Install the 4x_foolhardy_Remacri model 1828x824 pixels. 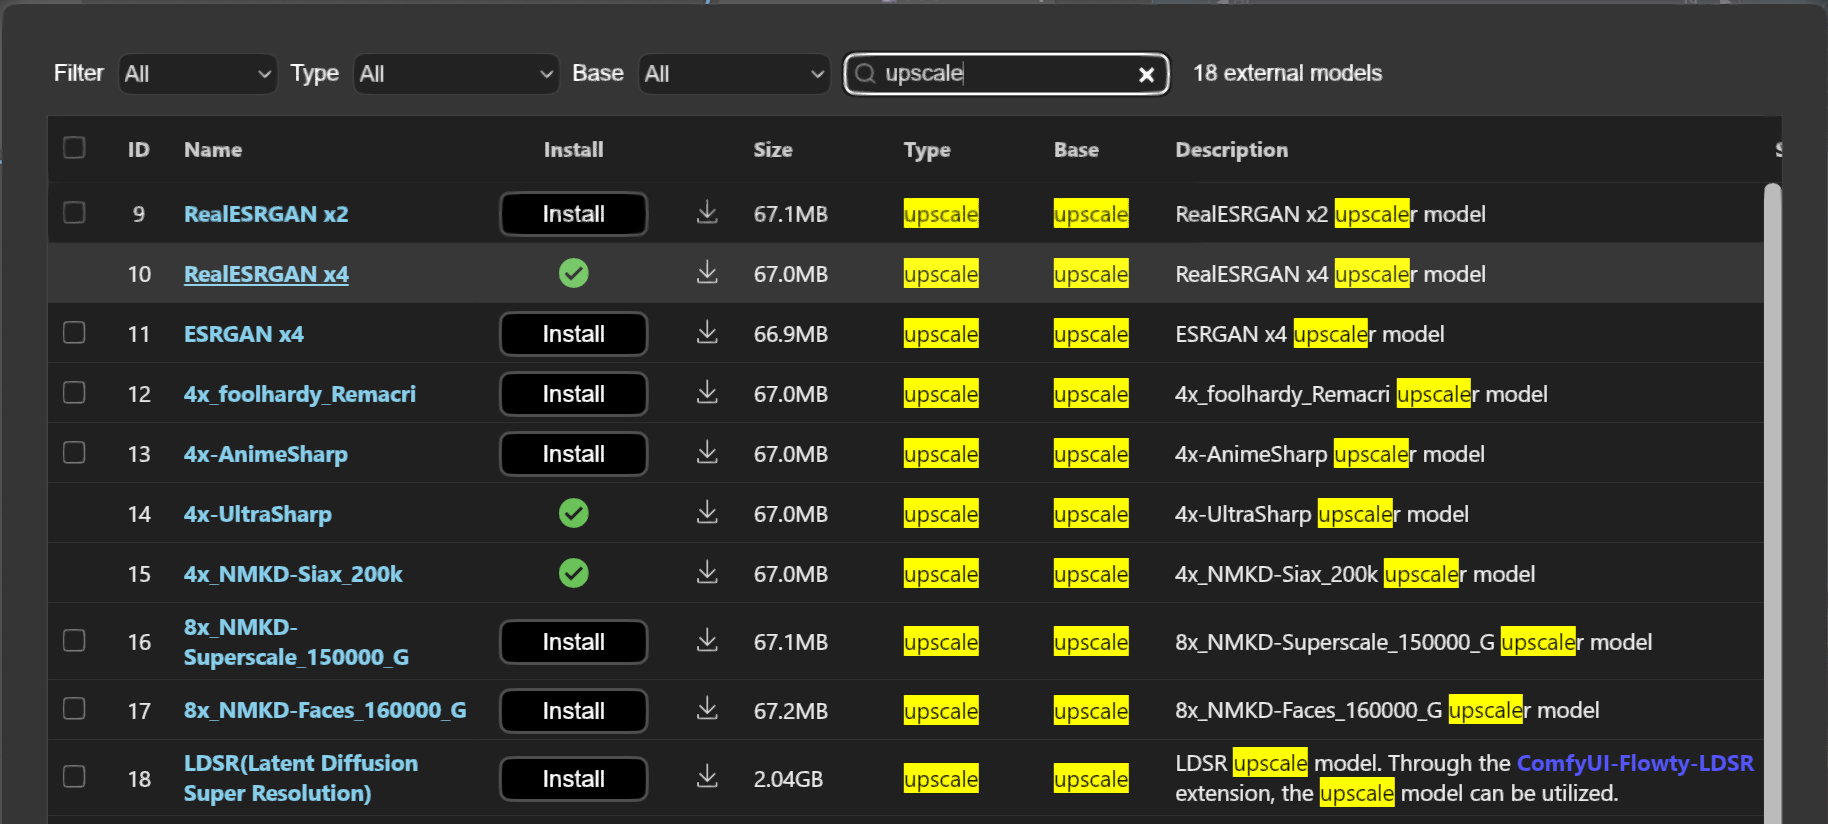(x=573, y=394)
